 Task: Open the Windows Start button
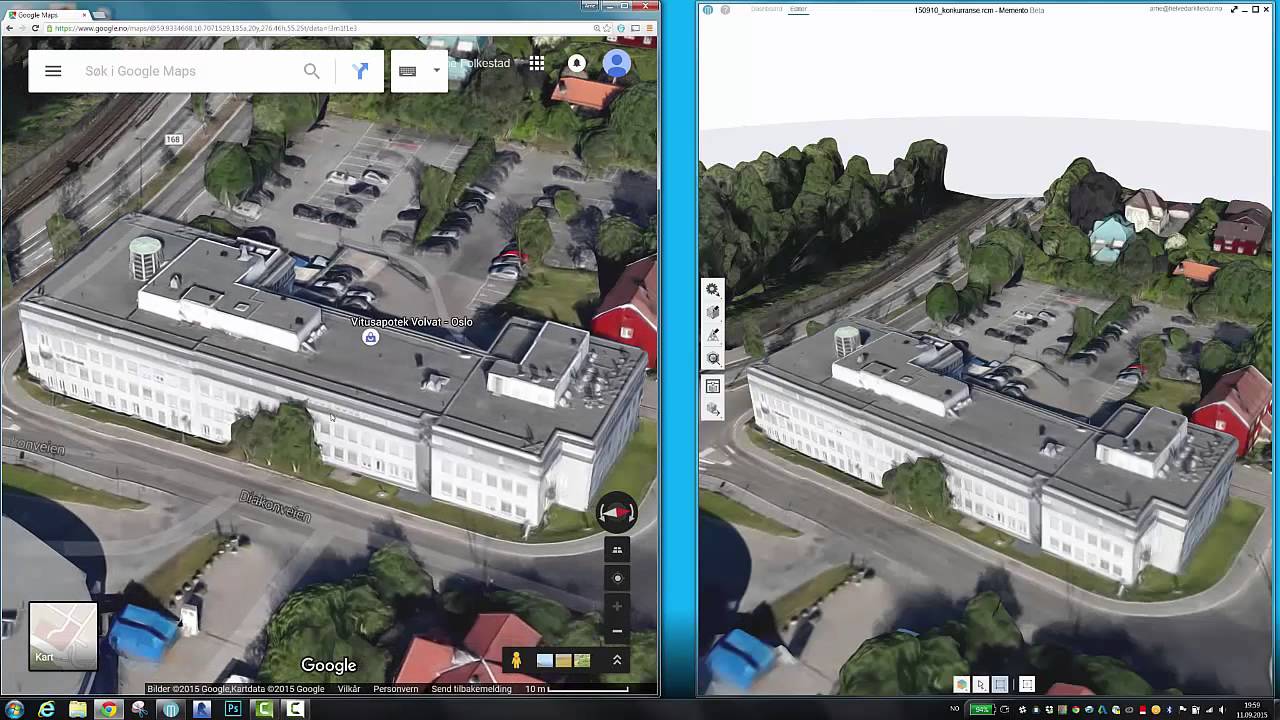(14, 709)
